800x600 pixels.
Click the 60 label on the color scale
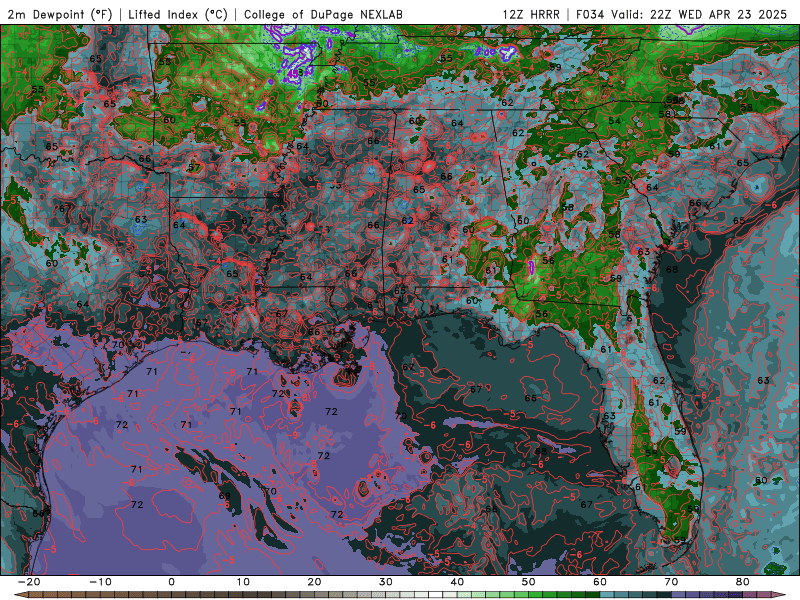tap(600, 582)
